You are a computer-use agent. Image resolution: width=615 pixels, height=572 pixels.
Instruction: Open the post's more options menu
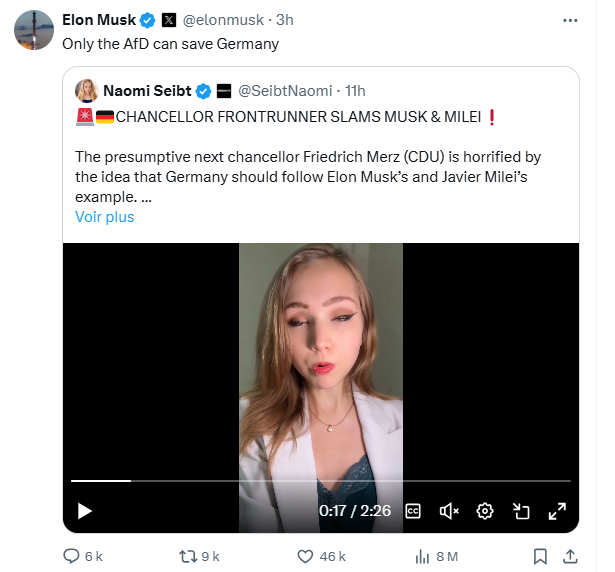(570, 19)
